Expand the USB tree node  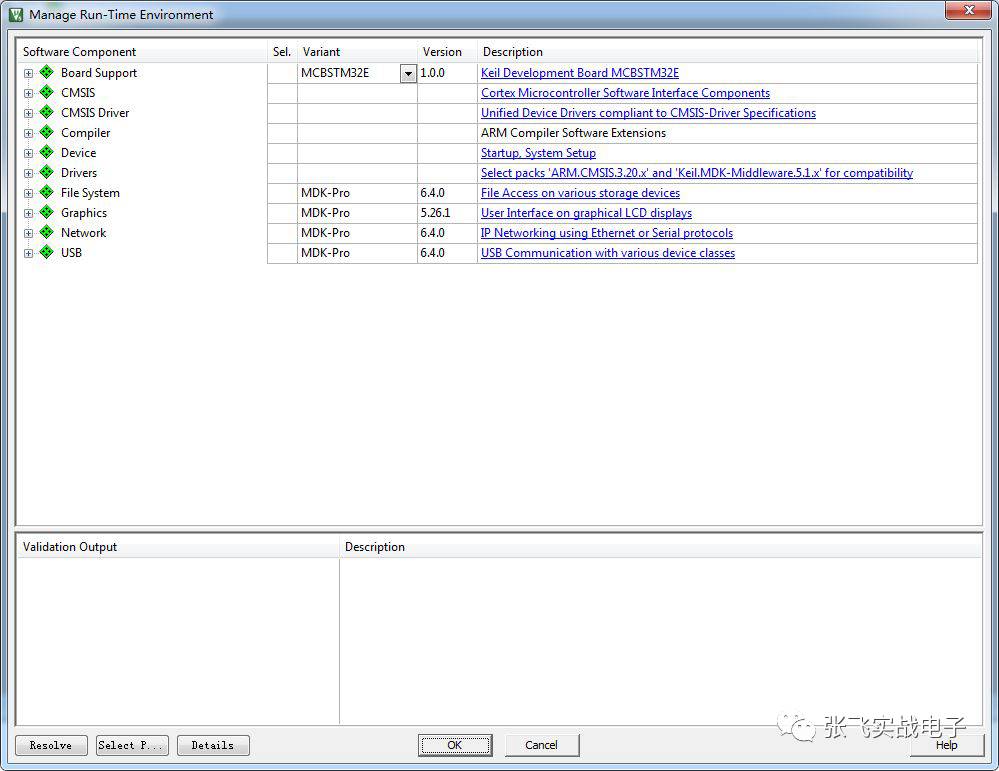point(28,253)
